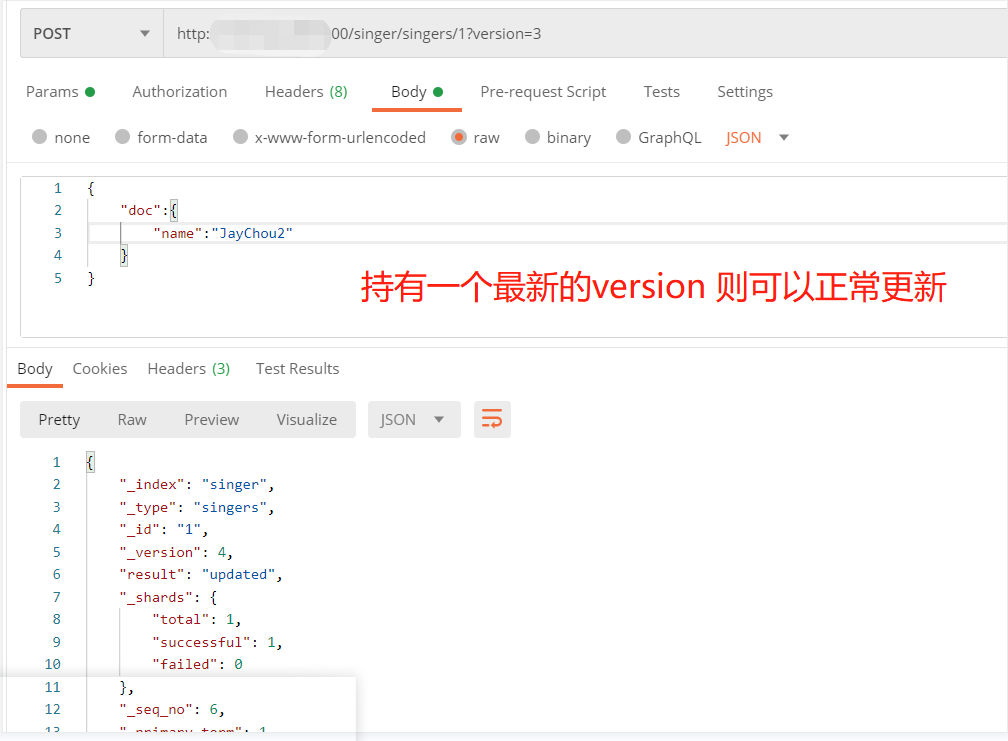Viewport: 1008px width, 741px height.
Task: Open the response JSON format dropdown
Action: (414, 420)
